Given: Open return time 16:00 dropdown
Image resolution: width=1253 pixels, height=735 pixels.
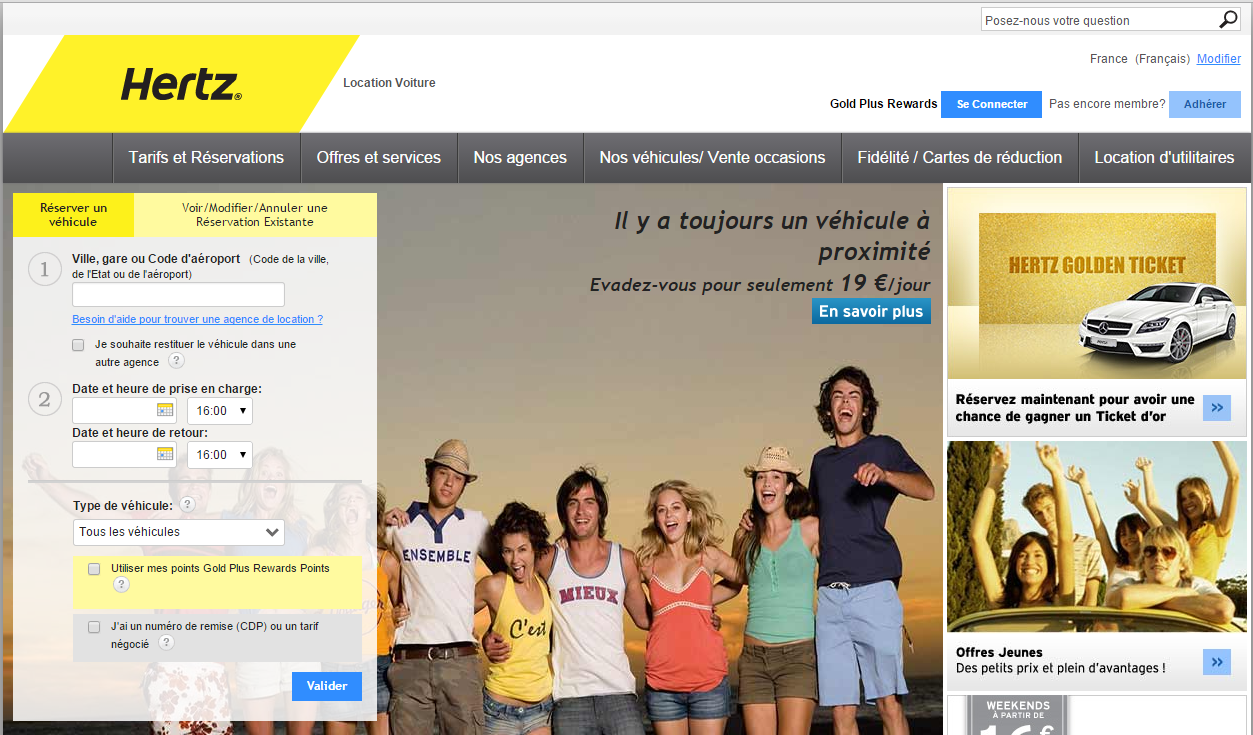Looking at the screenshot, I should point(220,455).
